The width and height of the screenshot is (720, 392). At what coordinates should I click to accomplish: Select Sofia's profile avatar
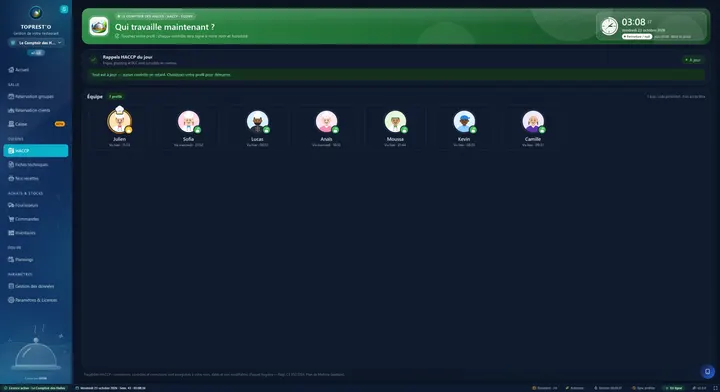pyautogui.click(x=188, y=122)
